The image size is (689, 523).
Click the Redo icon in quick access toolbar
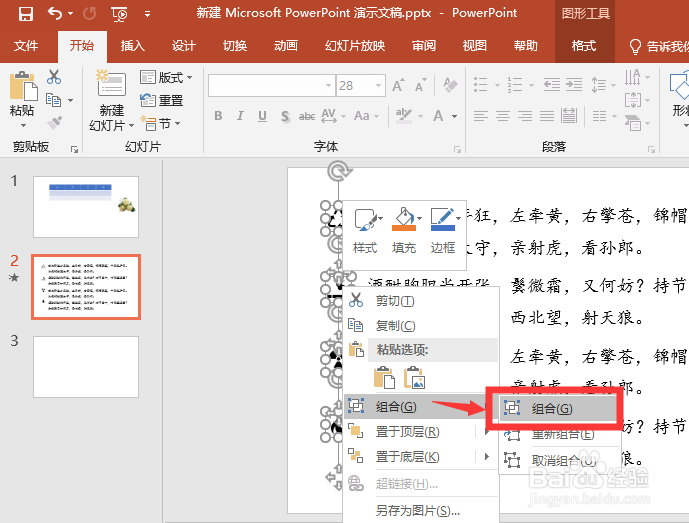(x=90, y=14)
